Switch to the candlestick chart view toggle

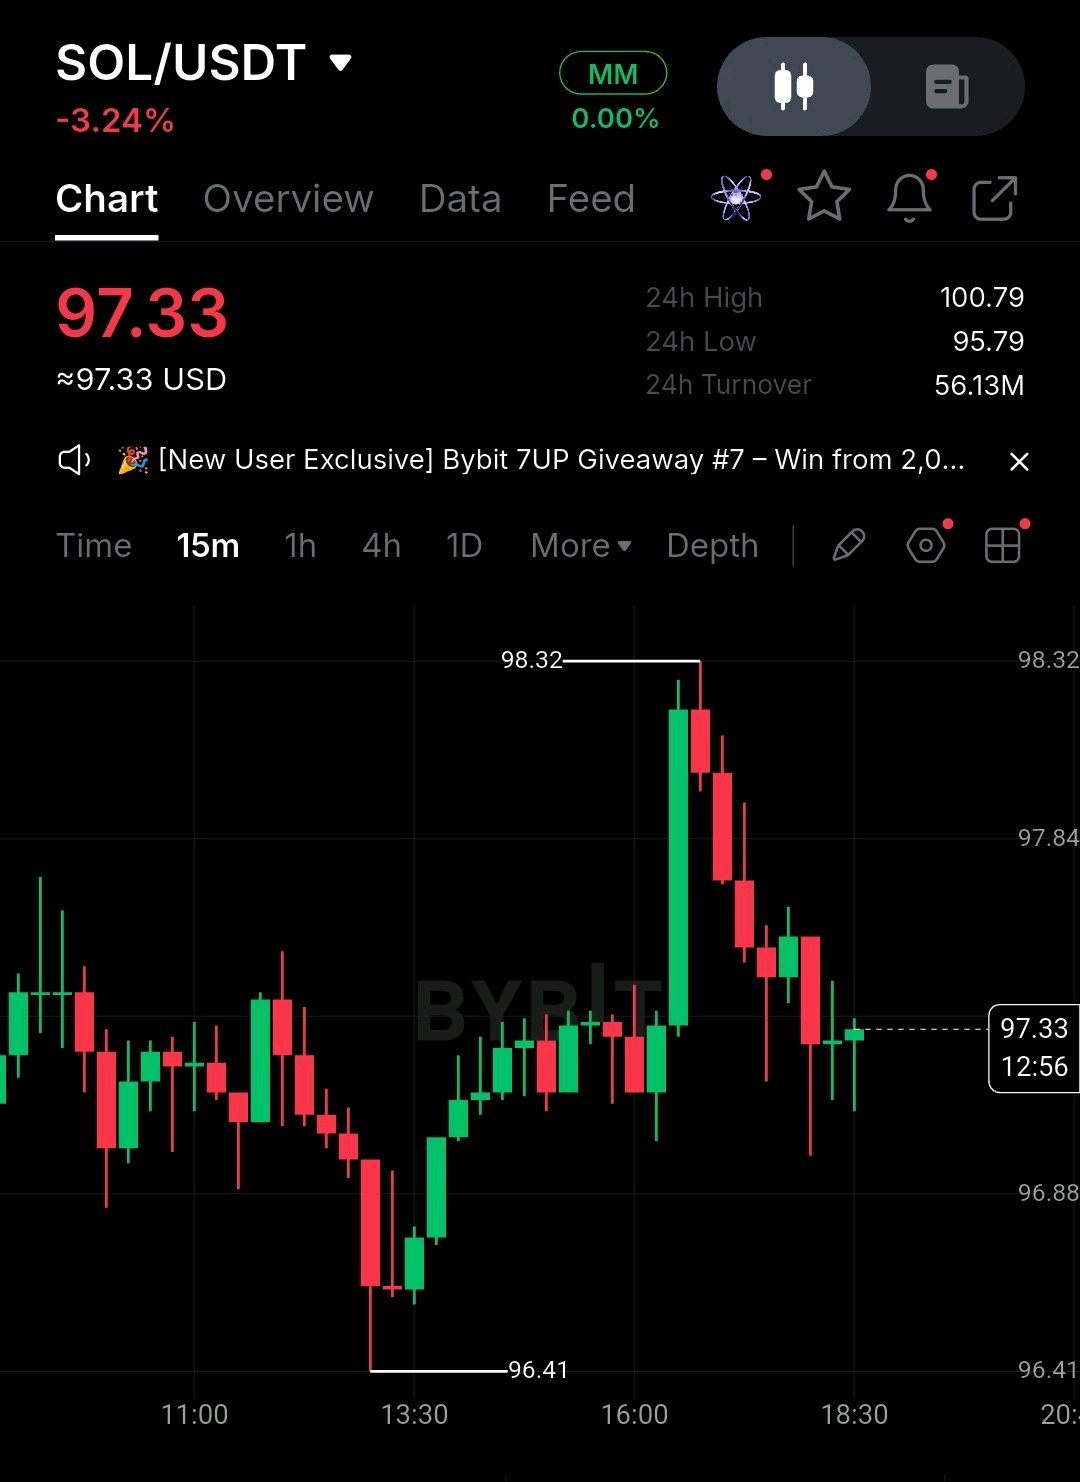pyautogui.click(x=793, y=87)
